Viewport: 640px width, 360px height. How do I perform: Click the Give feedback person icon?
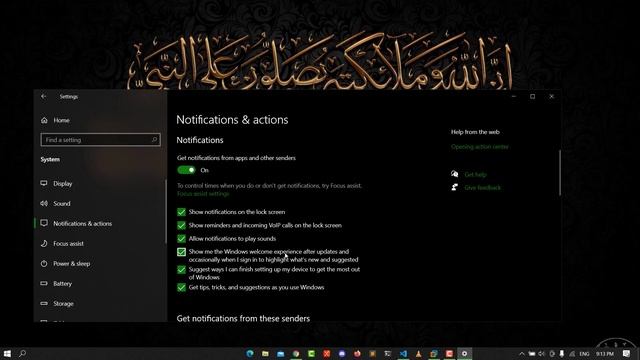[455, 187]
